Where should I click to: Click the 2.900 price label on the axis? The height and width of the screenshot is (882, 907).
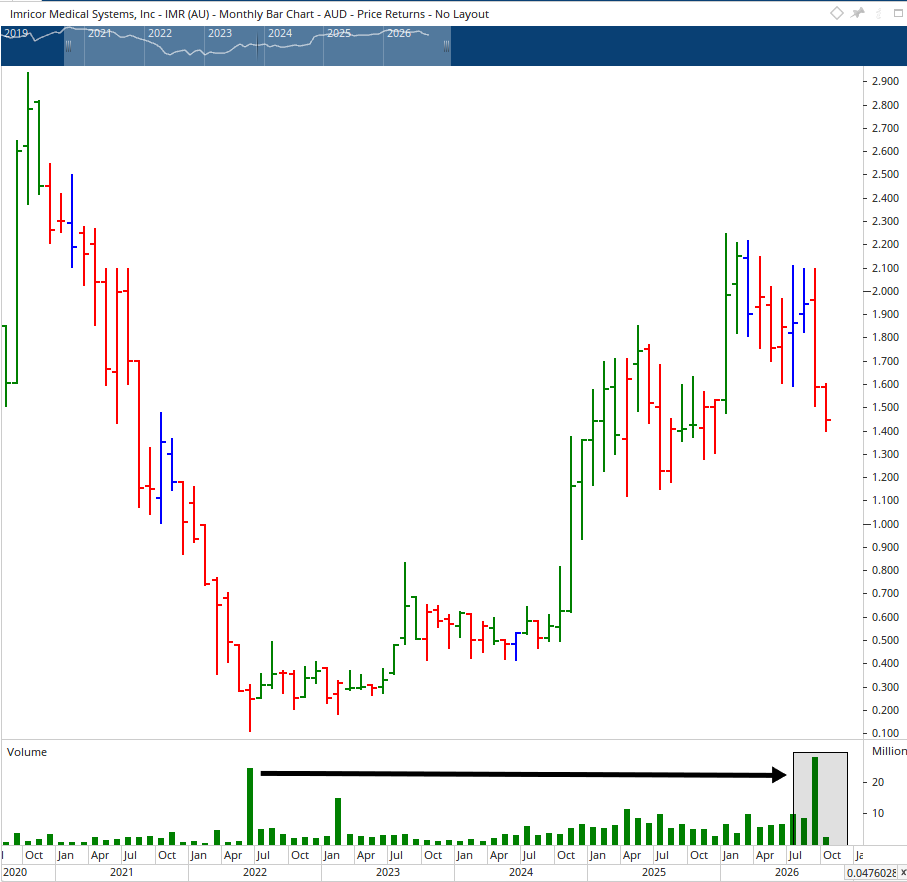(885, 81)
